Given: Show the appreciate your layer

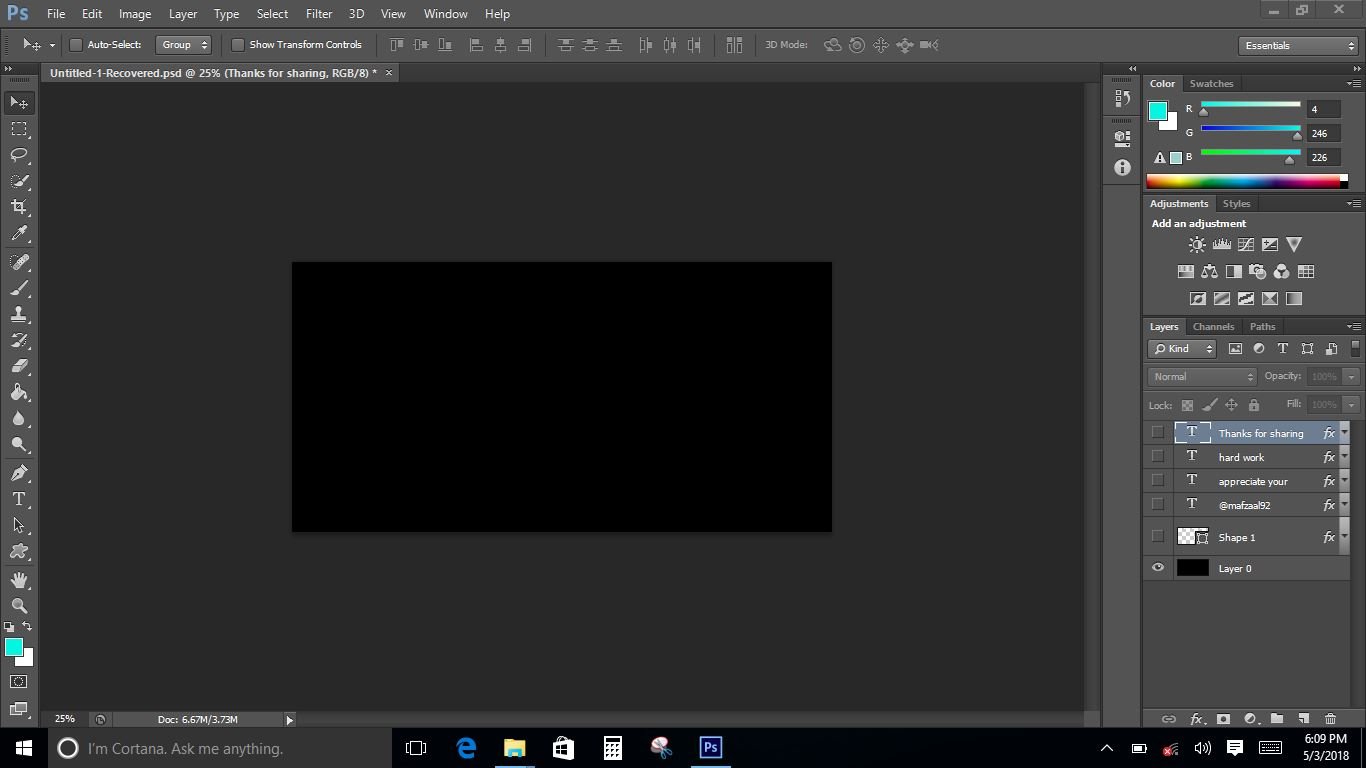Looking at the screenshot, I should (1158, 481).
